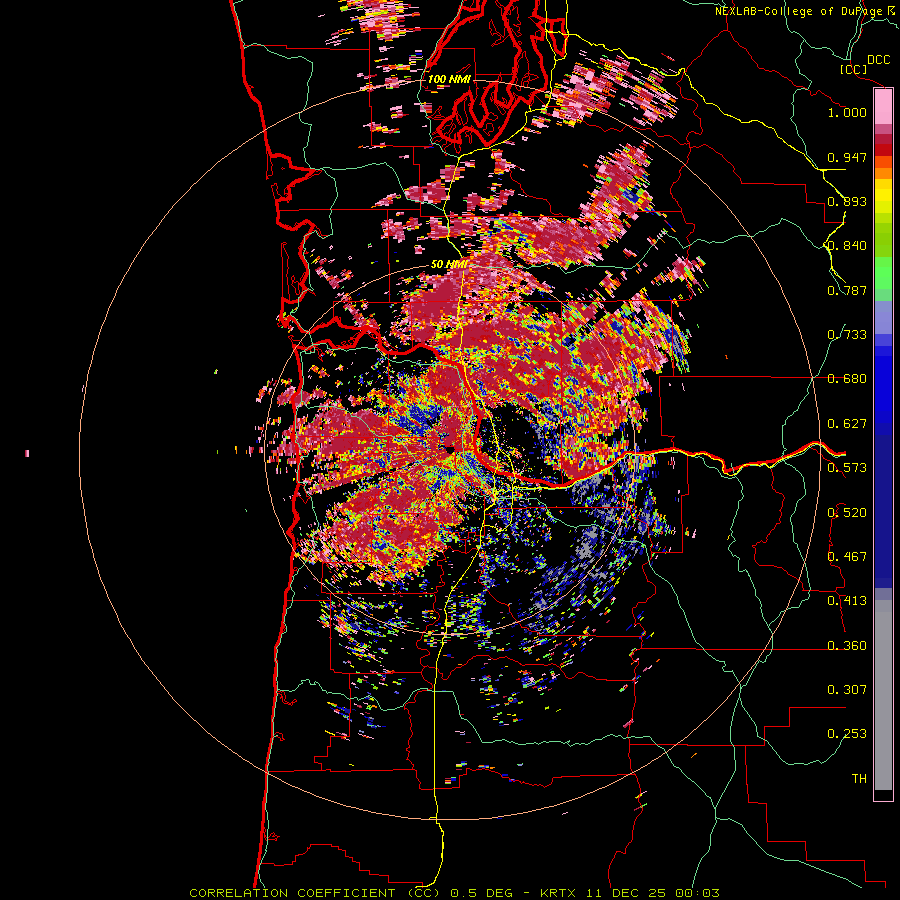Select the 0.253 value on color scale
Screen dimensions: 900x900
(847, 734)
